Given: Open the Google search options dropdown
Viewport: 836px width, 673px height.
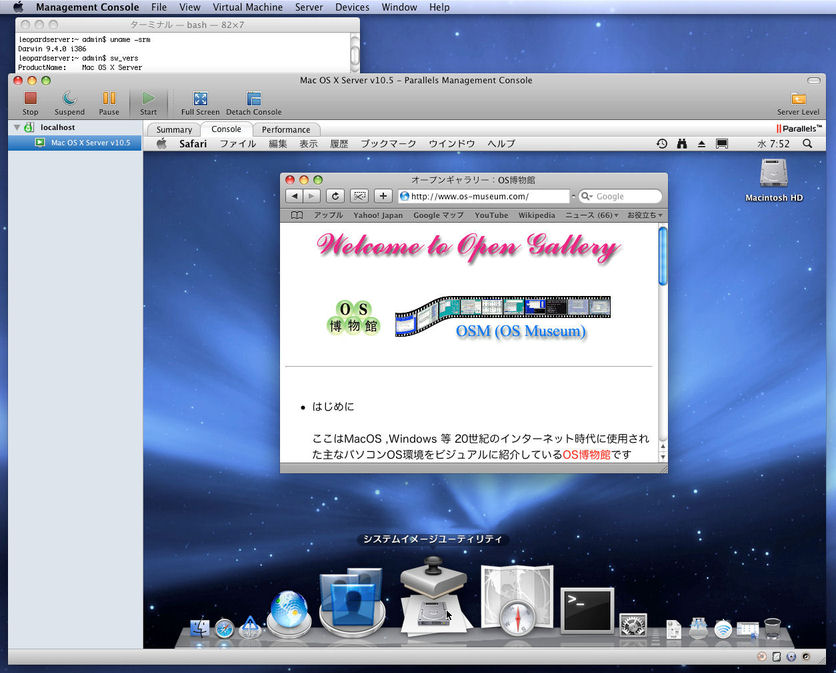Looking at the screenshot, I should click(x=587, y=196).
